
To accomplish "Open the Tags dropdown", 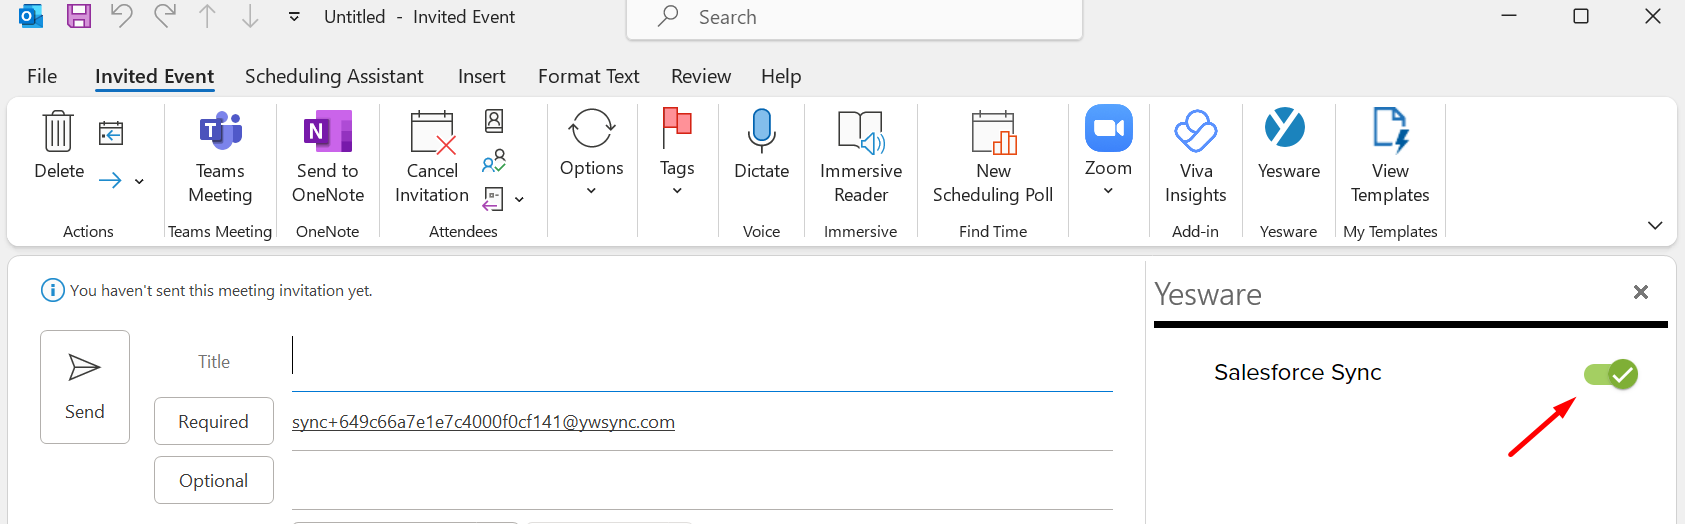I will coord(677,190).
